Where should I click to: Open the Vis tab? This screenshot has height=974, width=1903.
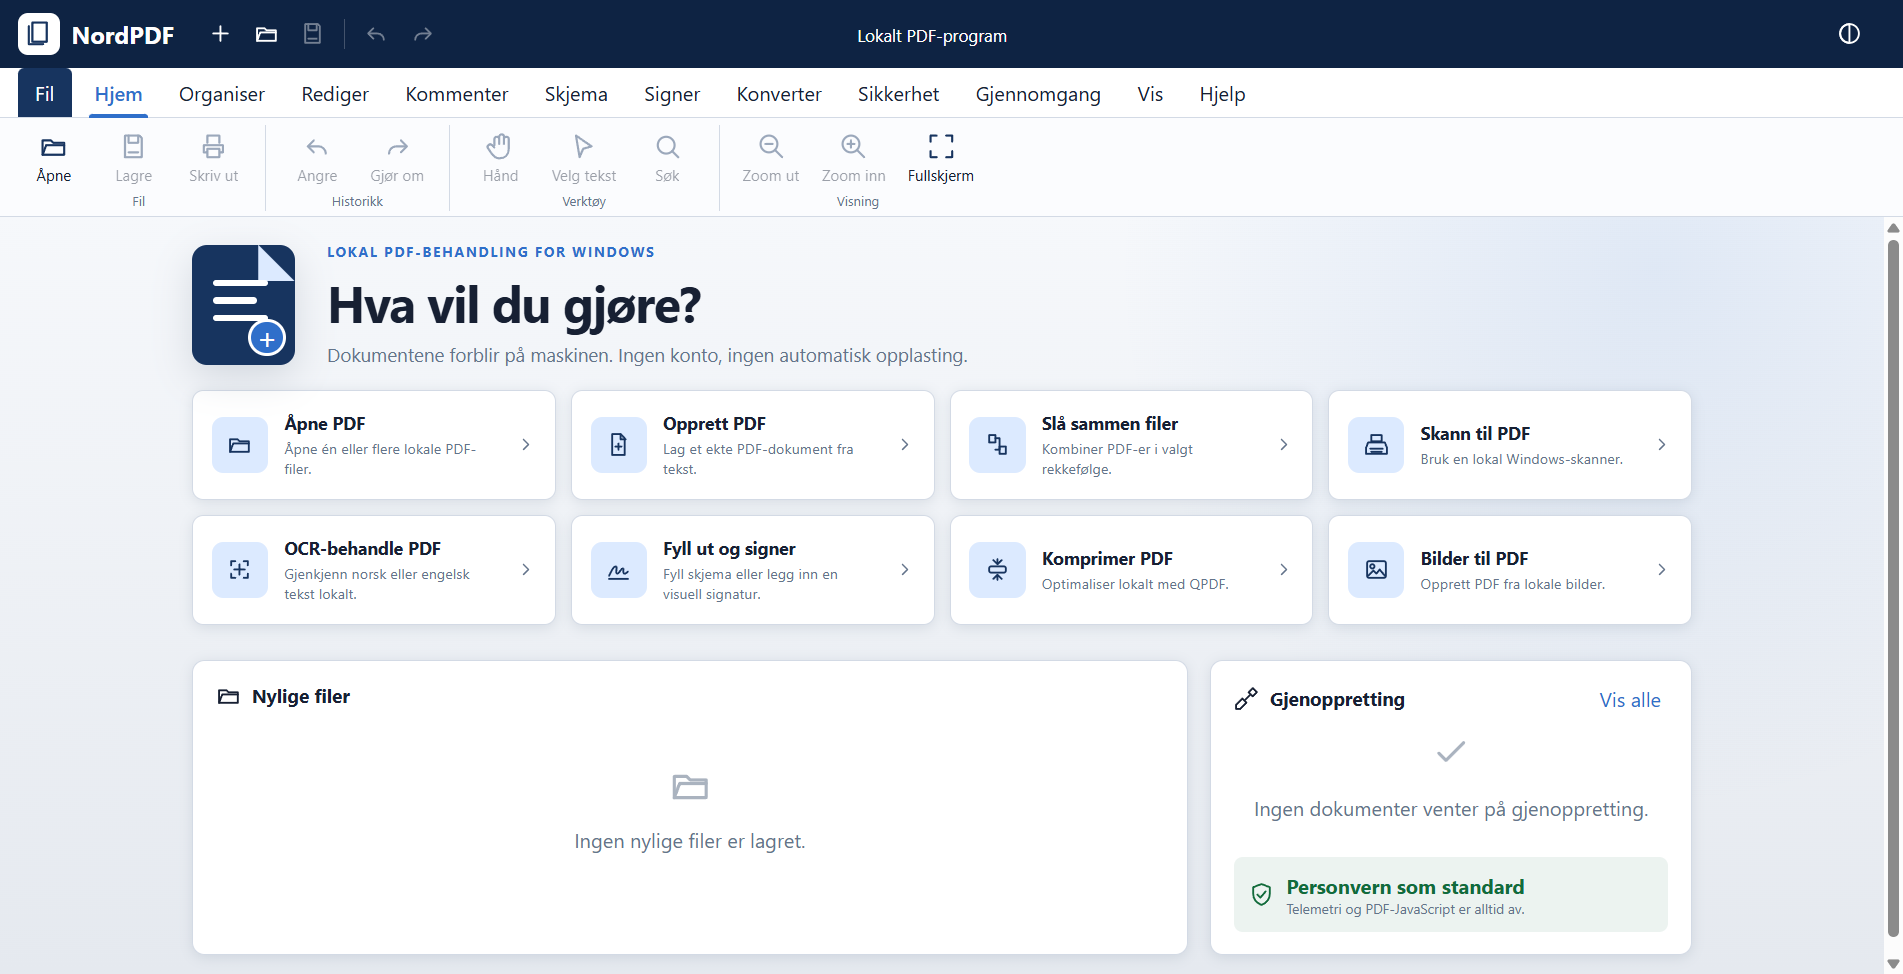click(1150, 93)
